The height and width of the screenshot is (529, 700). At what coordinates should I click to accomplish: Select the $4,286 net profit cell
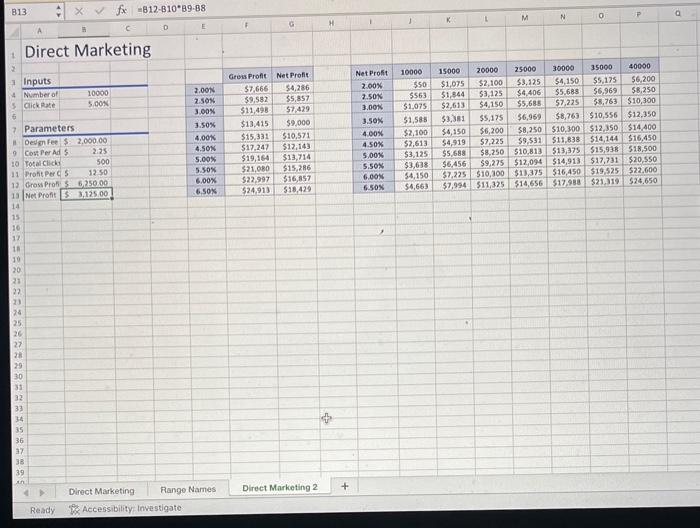tap(292, 88)
